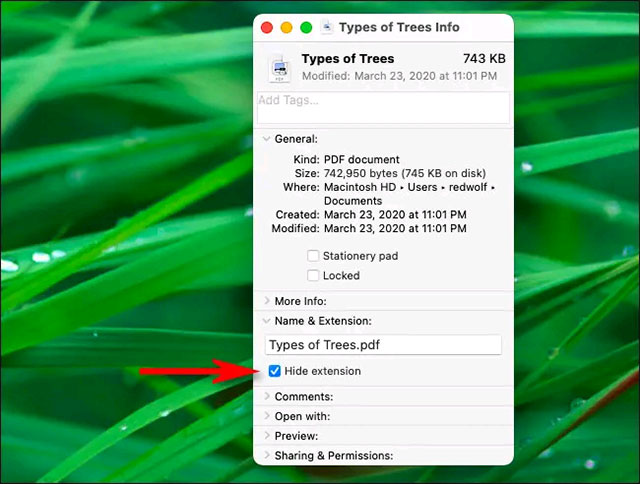Viewport: 640px width, 484px height.
Task: Click the bold Types of Trees heading
Action: (x=348, y=59)
